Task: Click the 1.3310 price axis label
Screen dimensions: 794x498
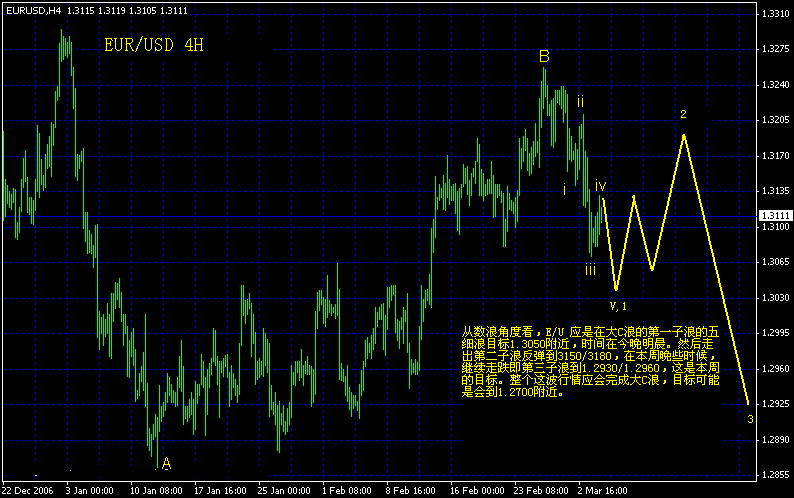Action: (775, 14)
